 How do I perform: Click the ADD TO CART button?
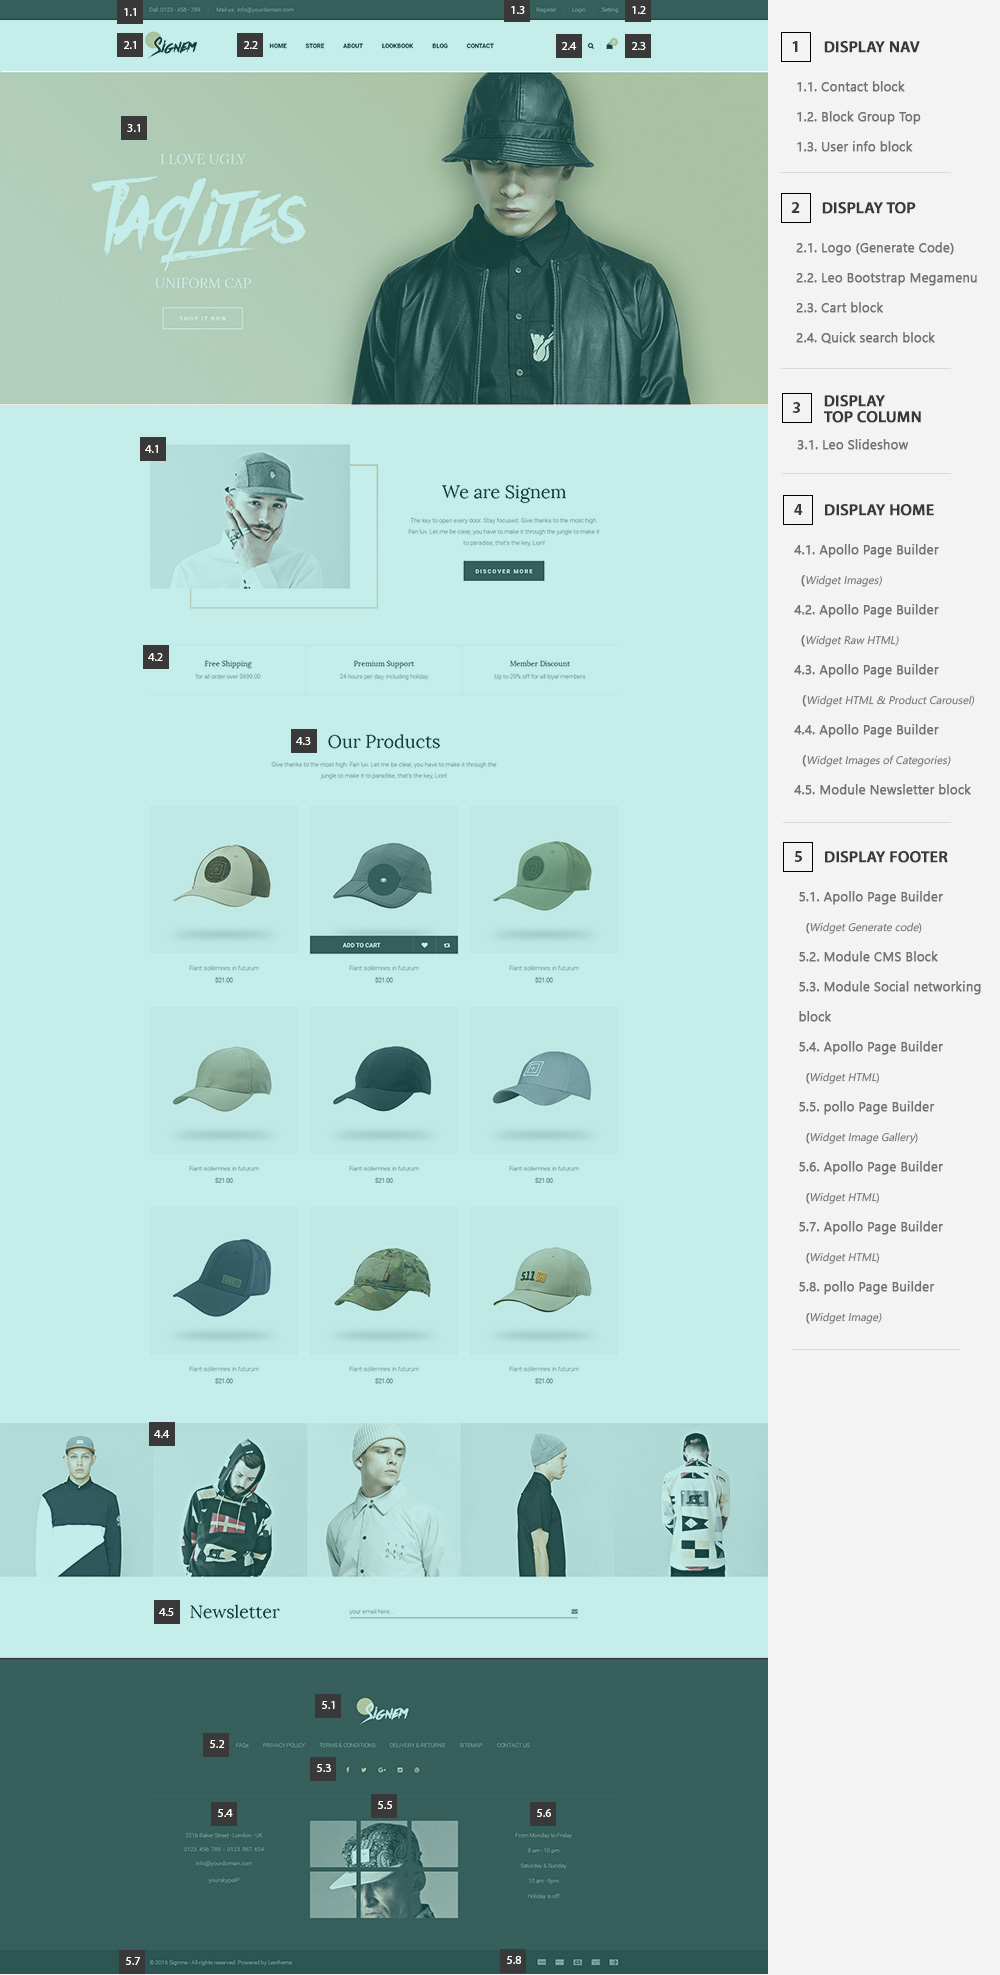[361, 945]
